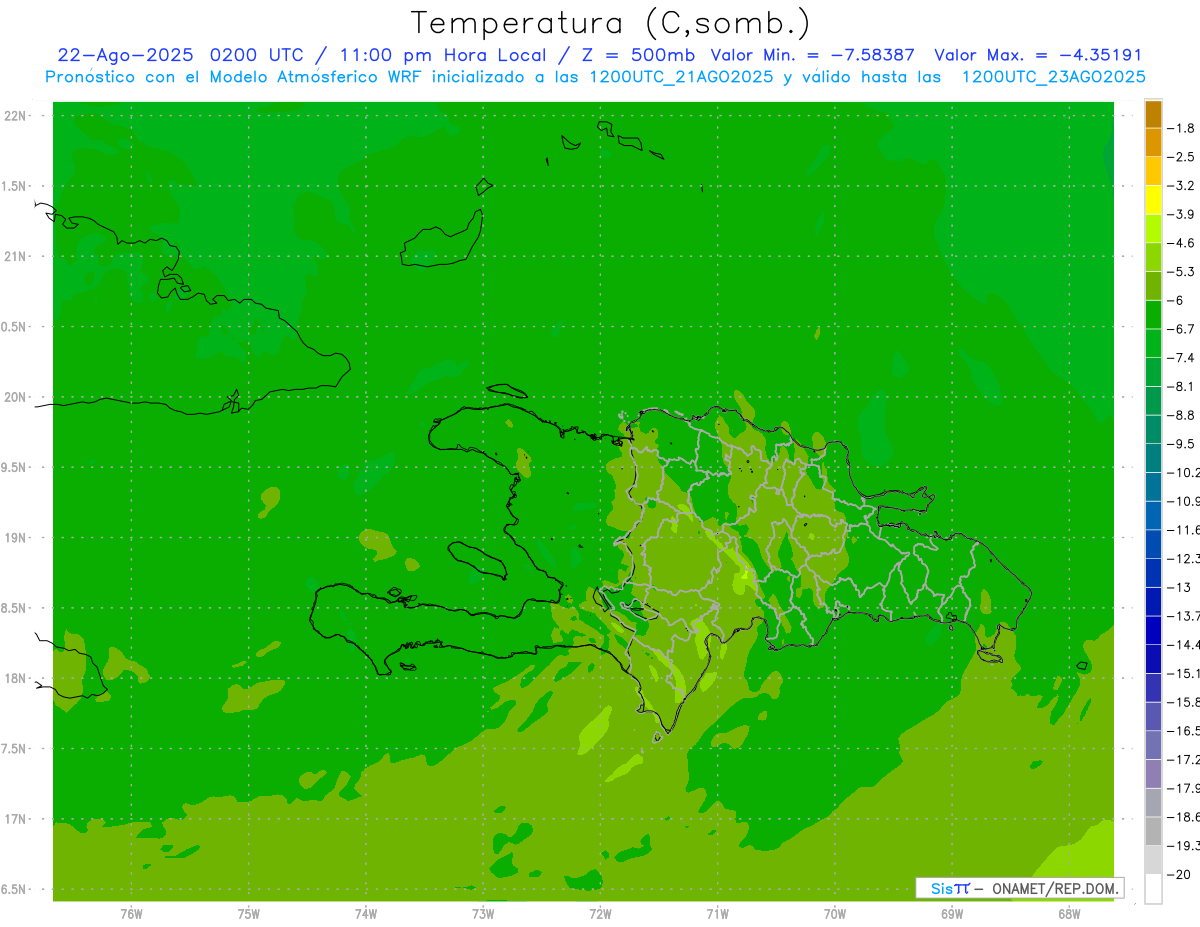Click the 'Temperatura (C,somb.)' chart title
1200x927 pixels.
pyautogui.click(x=610, y=23)
